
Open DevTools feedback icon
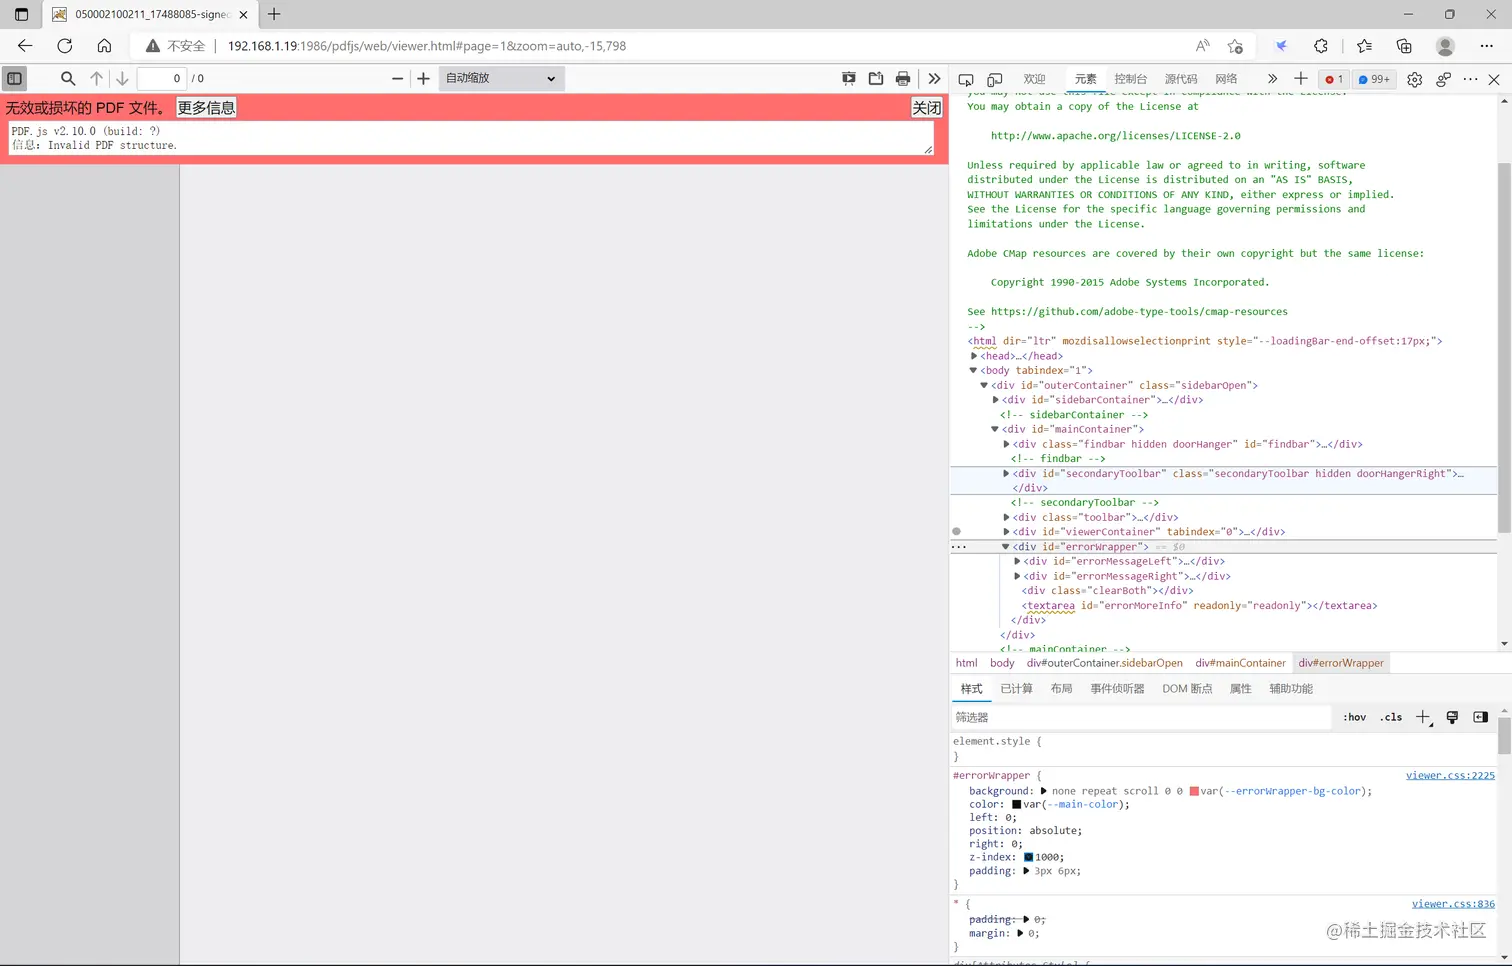1443,79
